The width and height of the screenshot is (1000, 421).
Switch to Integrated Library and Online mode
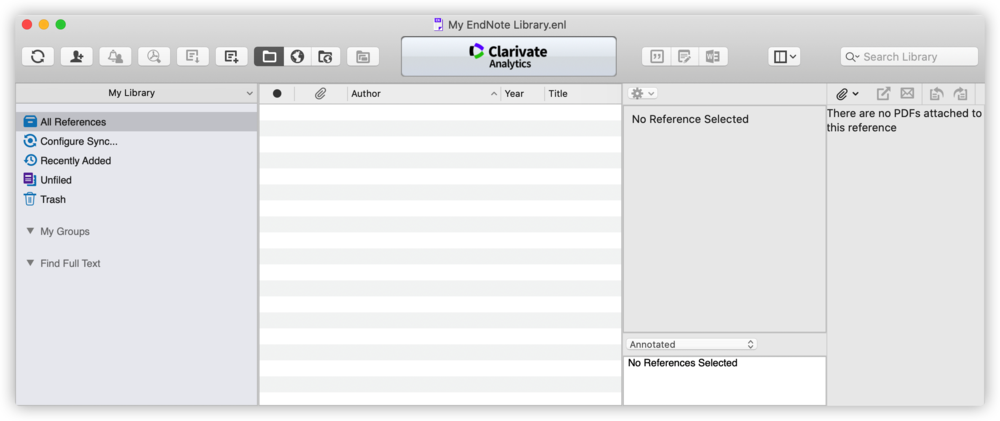click(325, 57)
